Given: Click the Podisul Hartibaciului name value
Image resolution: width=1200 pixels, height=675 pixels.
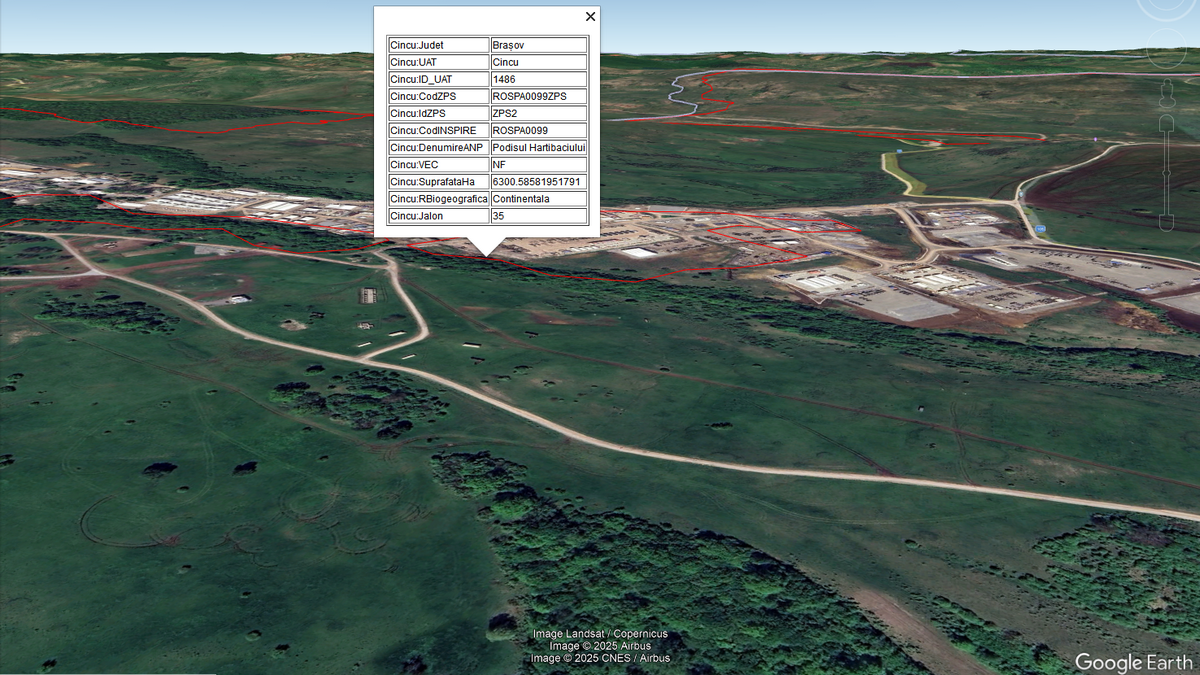Looking at the screenshot, I should (x=538, y=147).
